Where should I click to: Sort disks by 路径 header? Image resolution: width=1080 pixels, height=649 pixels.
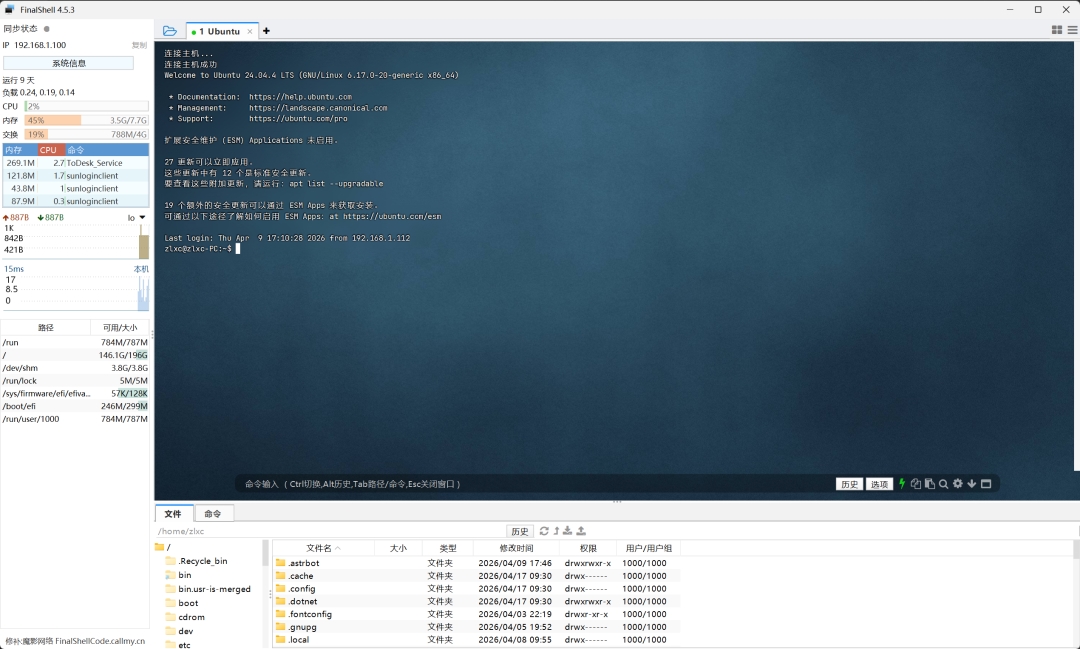click(x=45, y=328)
